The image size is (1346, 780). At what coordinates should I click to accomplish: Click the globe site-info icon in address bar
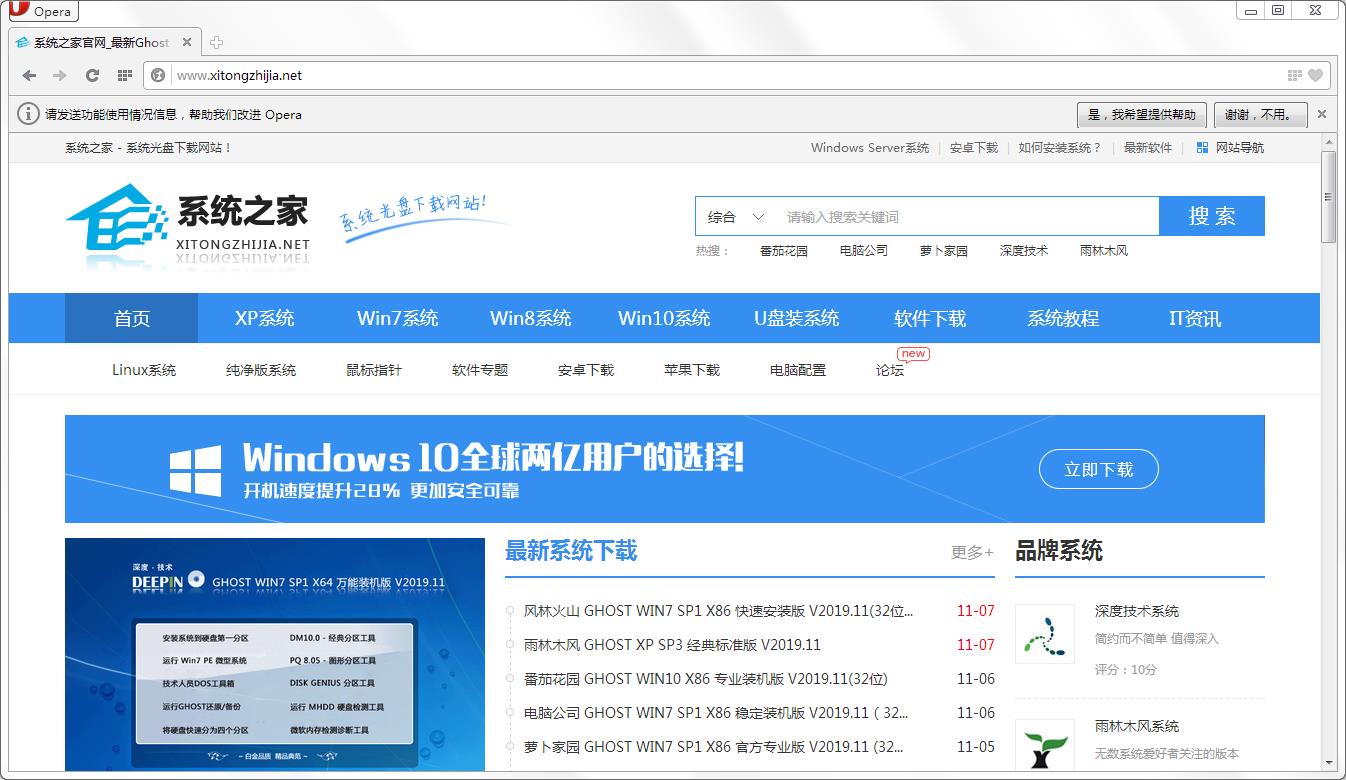[158, 75]
